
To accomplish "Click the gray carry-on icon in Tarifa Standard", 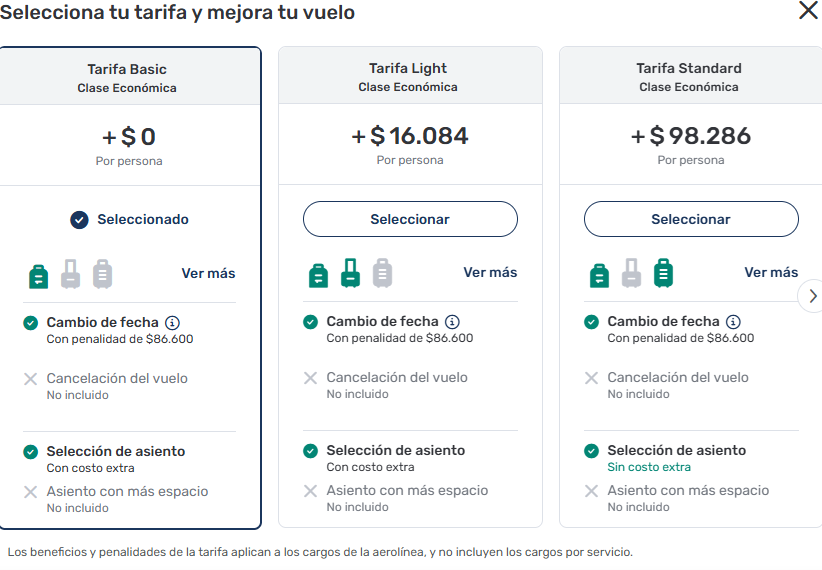I will (x=631, y=273).
